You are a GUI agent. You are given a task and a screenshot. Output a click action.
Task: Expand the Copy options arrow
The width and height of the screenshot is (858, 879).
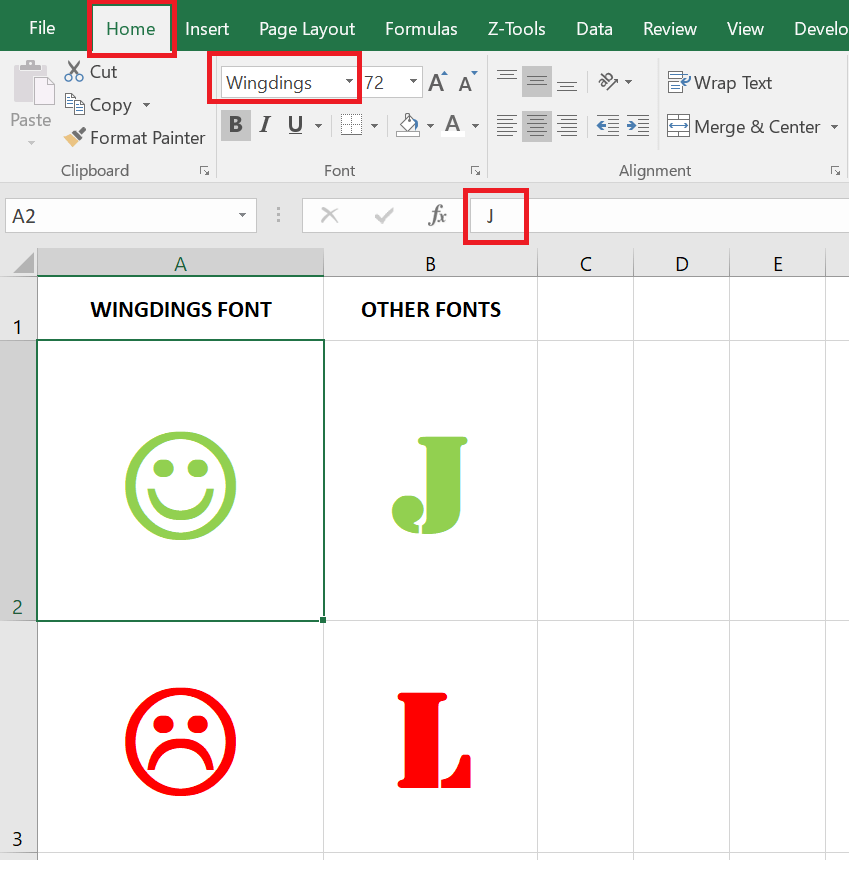click(x=146, y=105)
